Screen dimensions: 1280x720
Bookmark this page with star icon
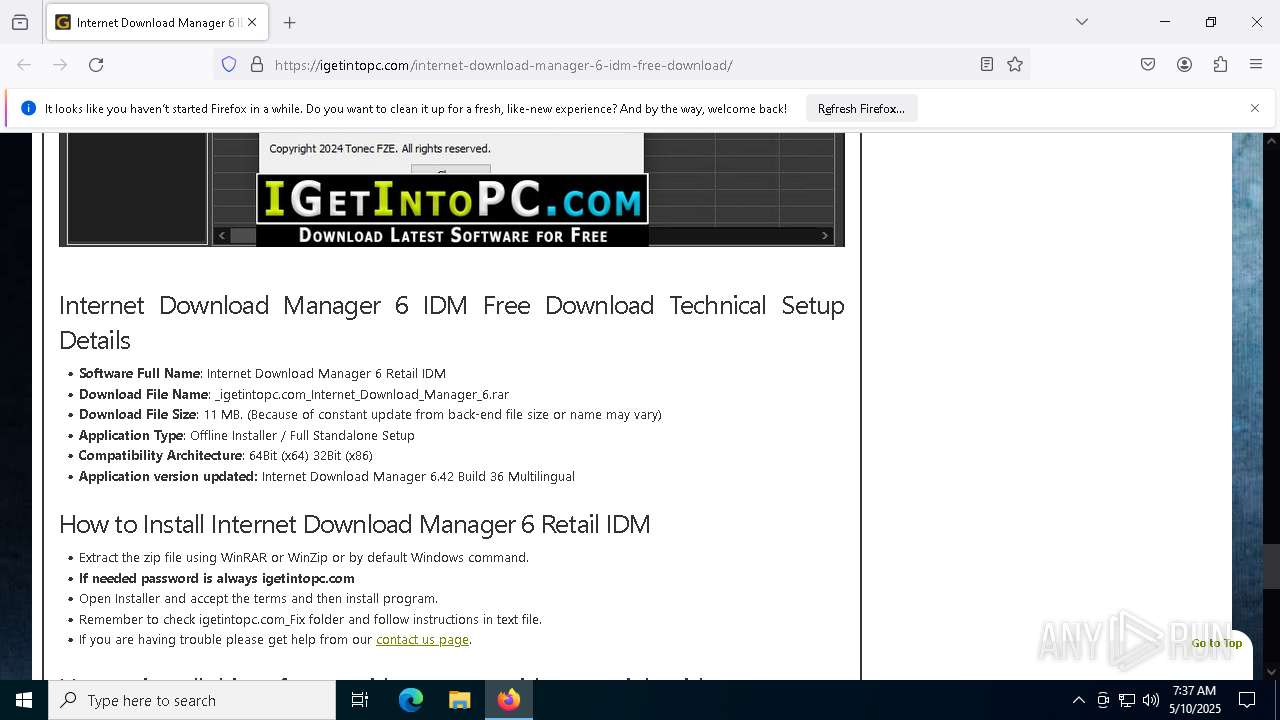point(1015,65)
